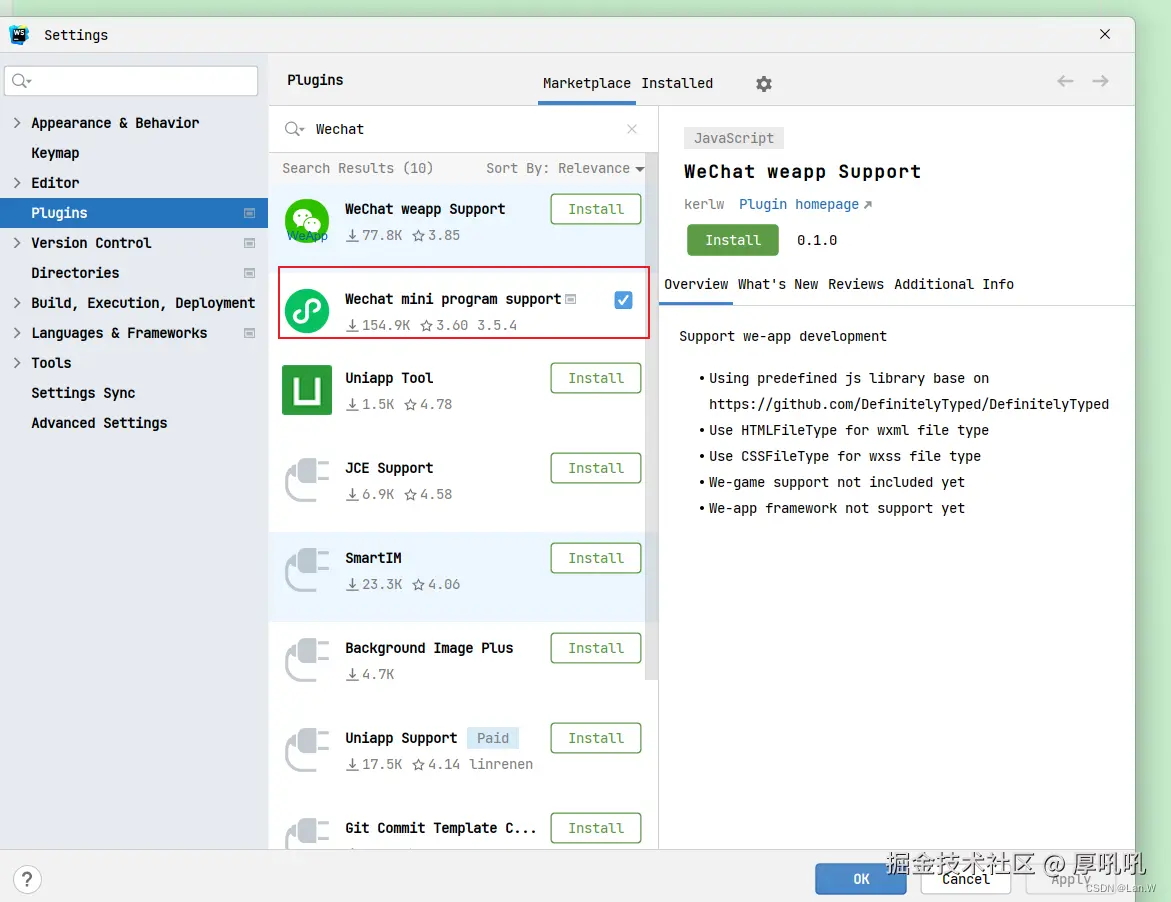
Task: Open the Overview tab
Action: pyautogui.click(x=696, y=284)
